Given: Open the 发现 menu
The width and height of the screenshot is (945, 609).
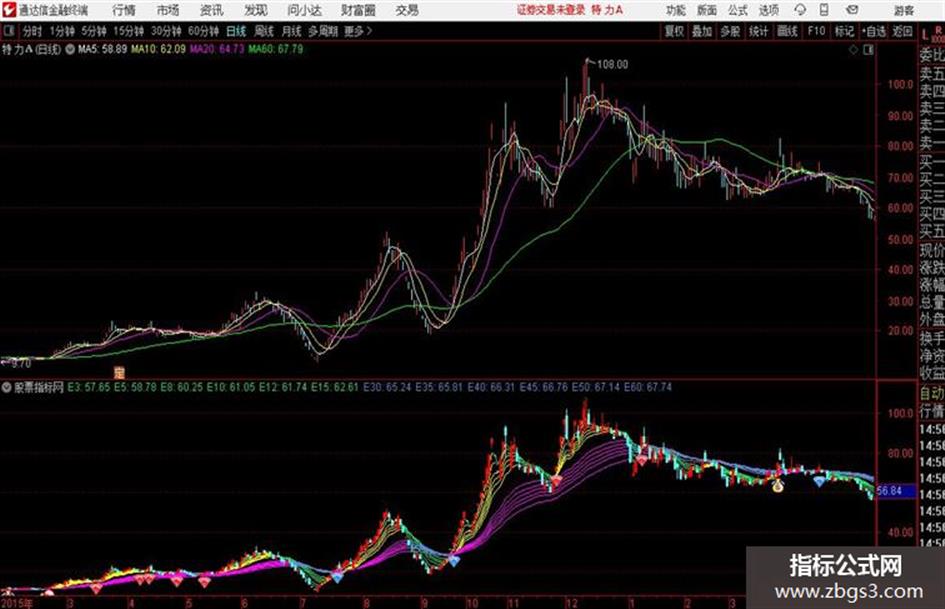Looking at the screenshot, I should 256,10.
